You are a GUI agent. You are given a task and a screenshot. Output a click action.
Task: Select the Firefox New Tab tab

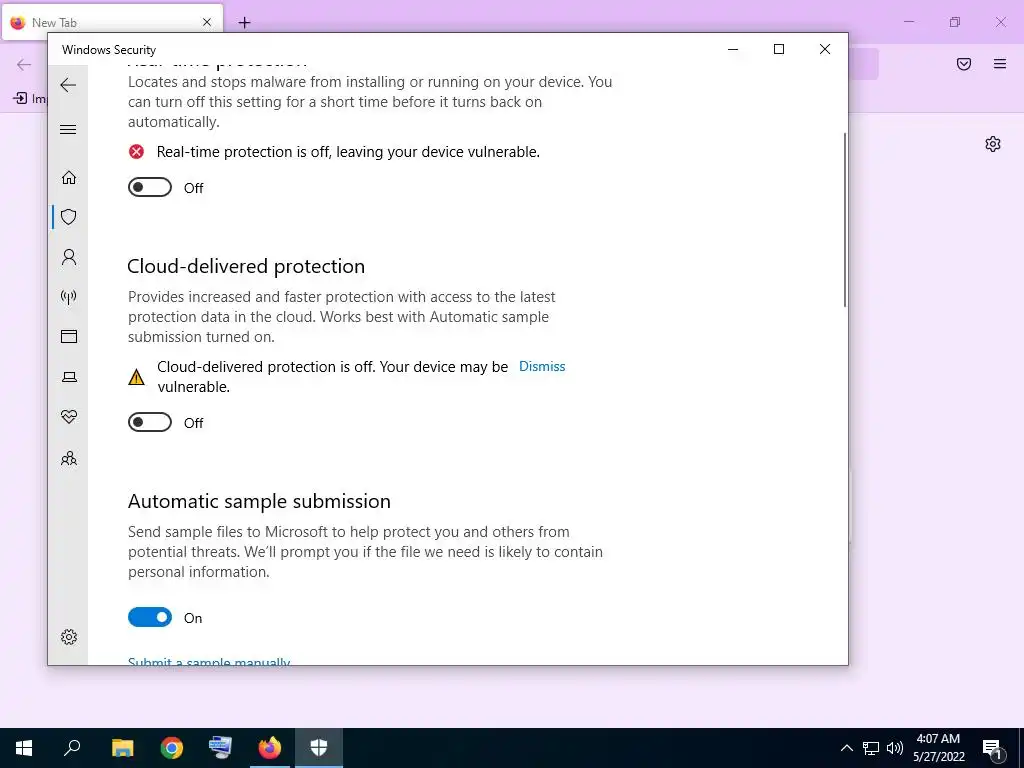point(112,22)
